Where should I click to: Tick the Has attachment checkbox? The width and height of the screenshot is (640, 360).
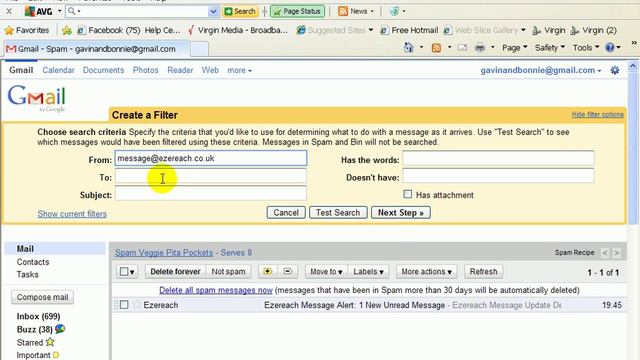pos(407,194)
